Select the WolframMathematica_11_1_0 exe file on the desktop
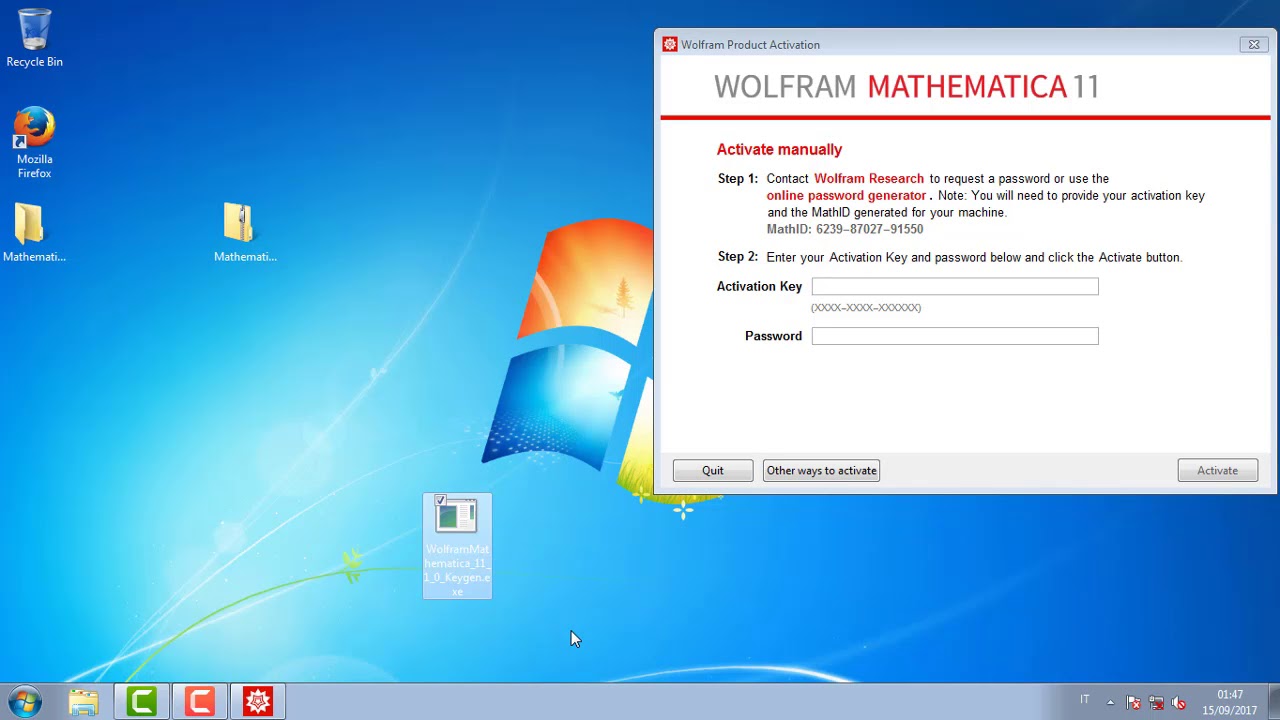The width and height of the screenshot is (1280, 720). (457, 546)
